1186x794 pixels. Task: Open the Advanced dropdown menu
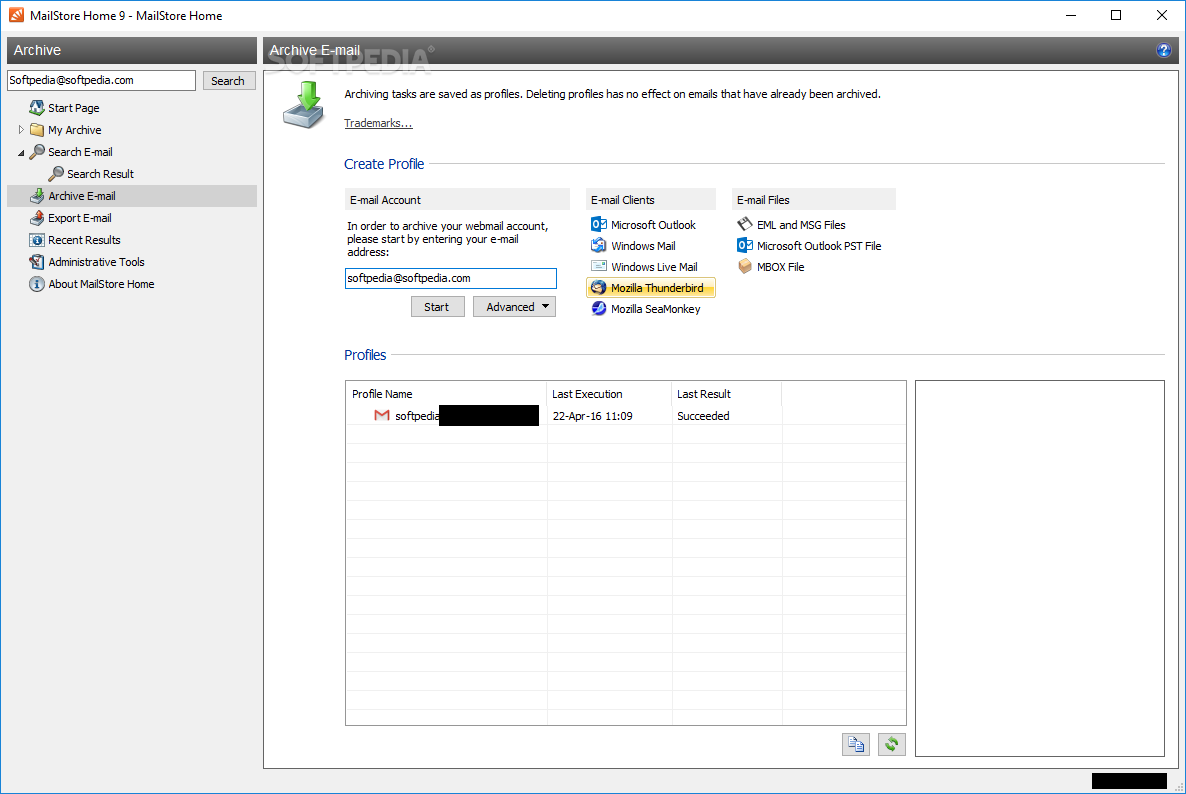click(x=514, y=306)
